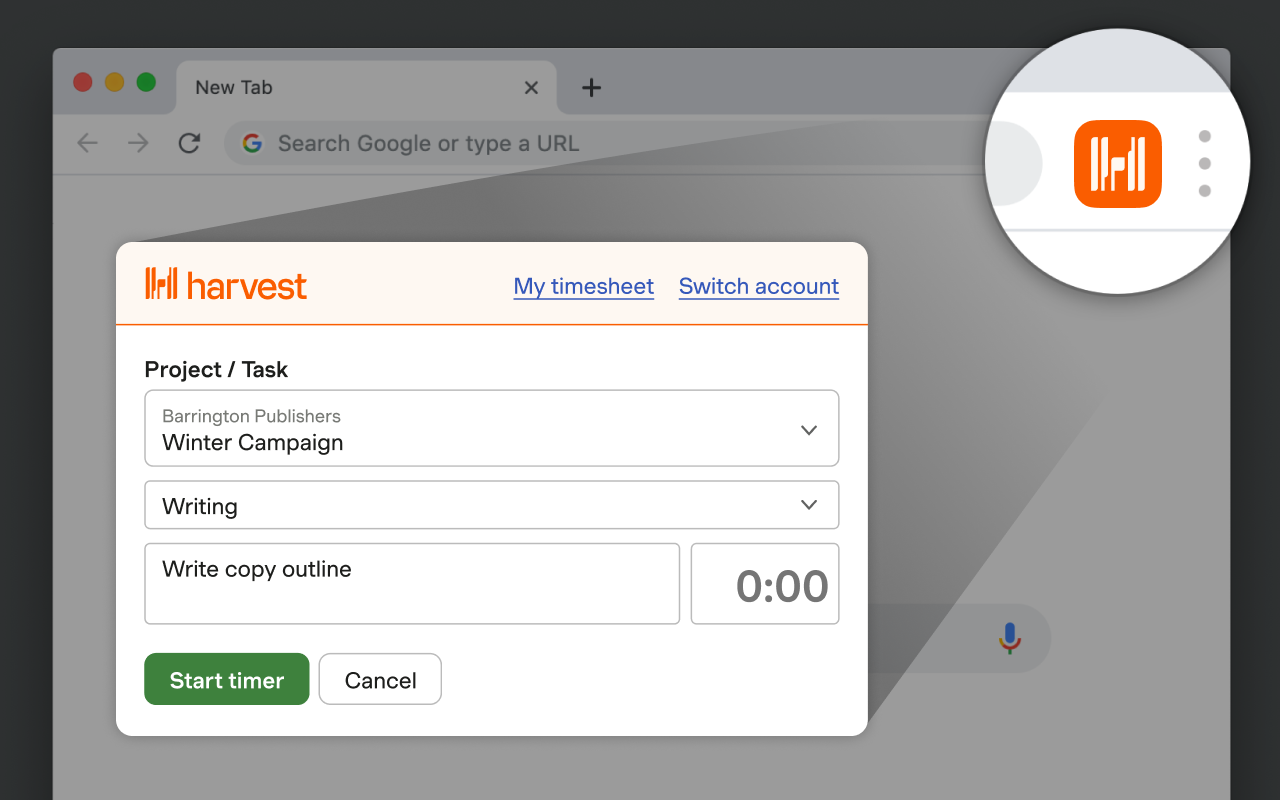
Task: Open a new tab with the plus icon
Action: click(x=591, y=88)
